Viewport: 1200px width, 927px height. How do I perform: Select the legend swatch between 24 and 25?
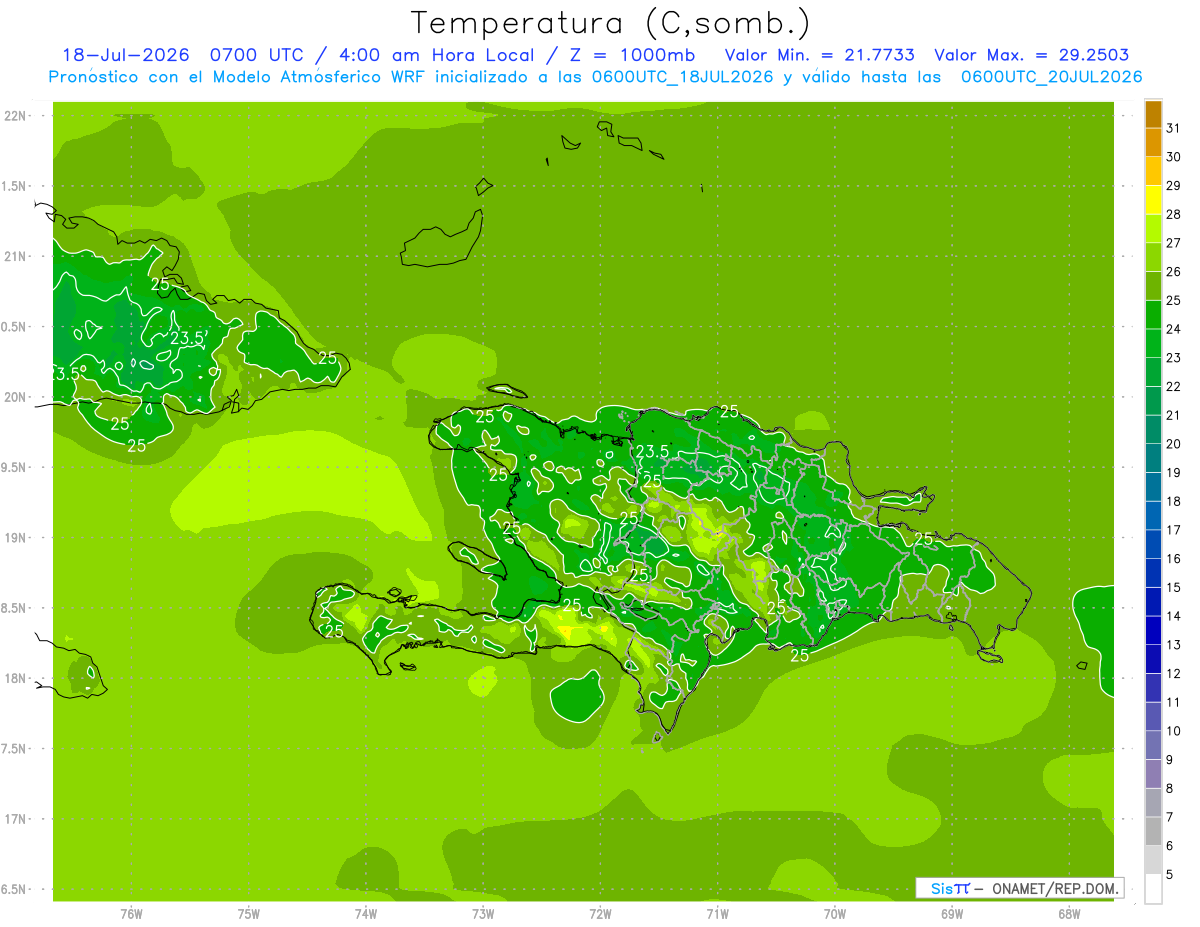click(1153, 315)
